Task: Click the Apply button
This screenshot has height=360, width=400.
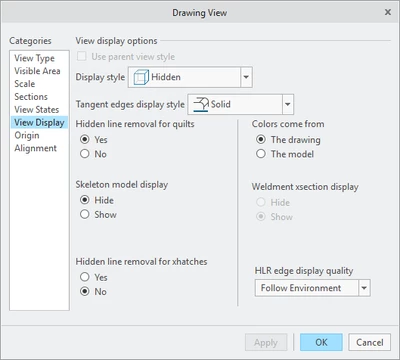Action: click(x=266, y=342)
